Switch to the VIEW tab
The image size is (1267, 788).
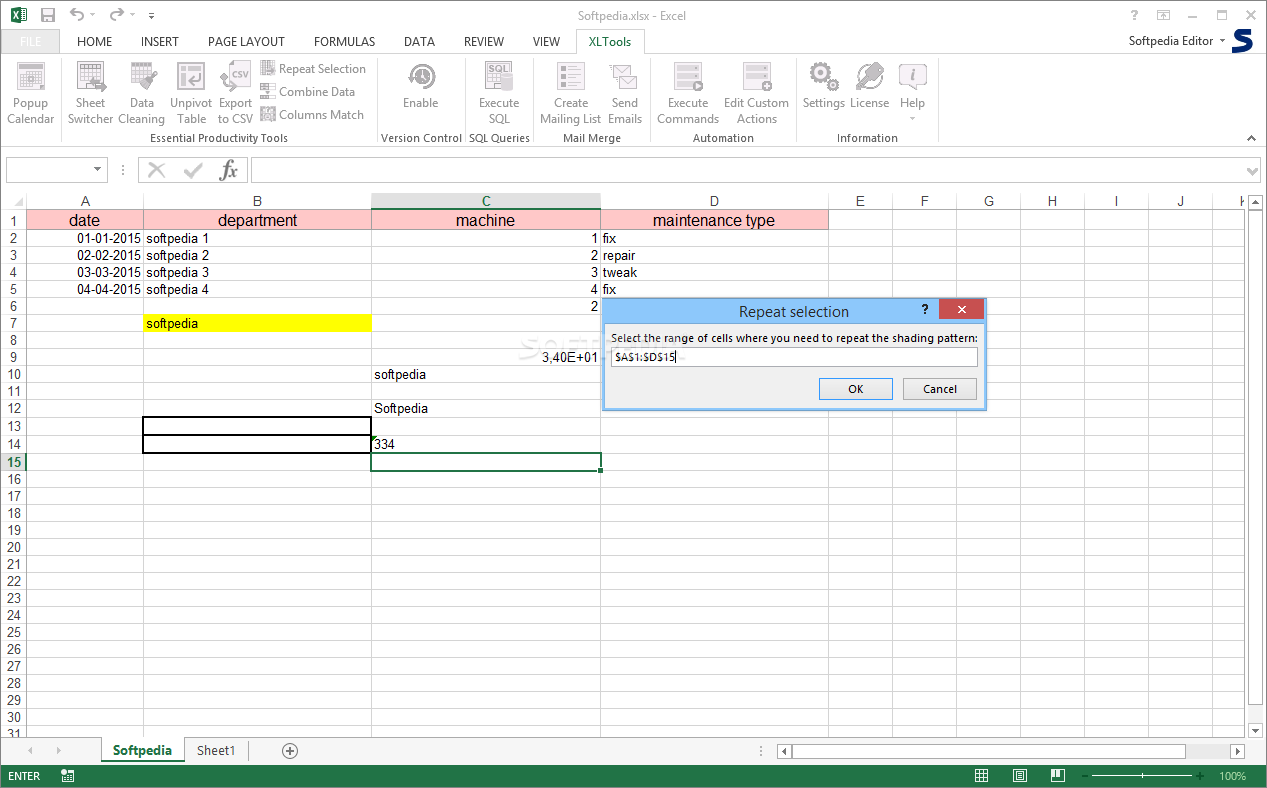point(546,42)
